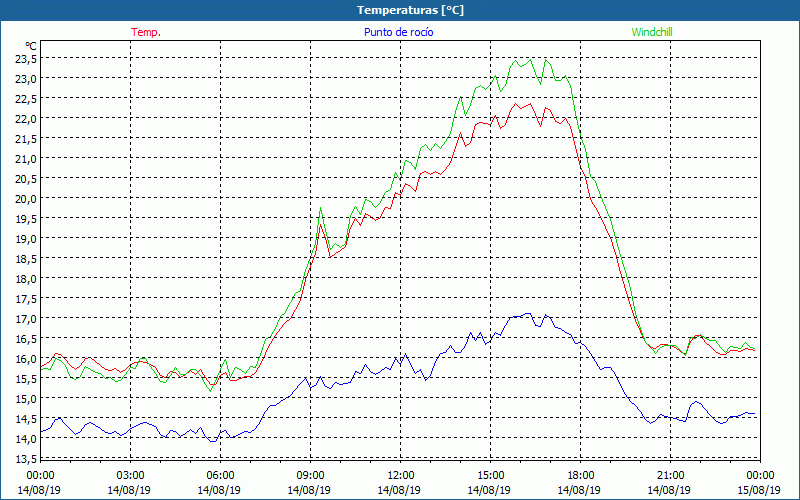Click the 19,5 y-axis value

[x=26, y=218]
